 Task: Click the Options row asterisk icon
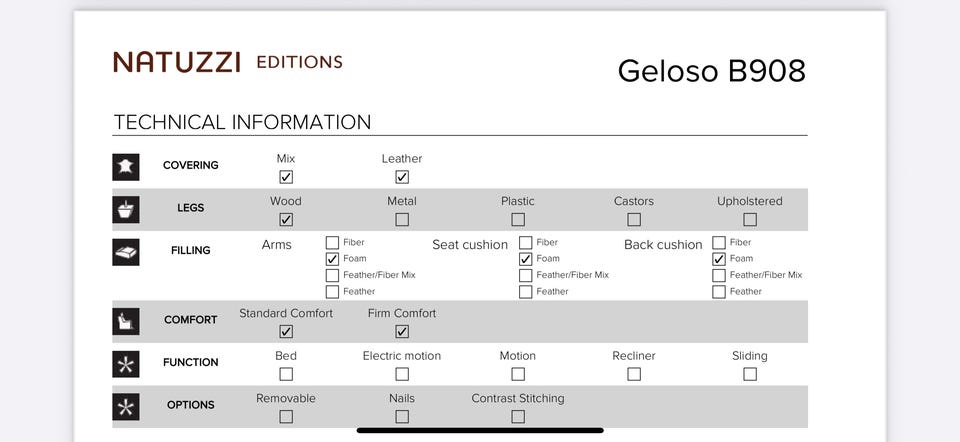pos(126,406)
